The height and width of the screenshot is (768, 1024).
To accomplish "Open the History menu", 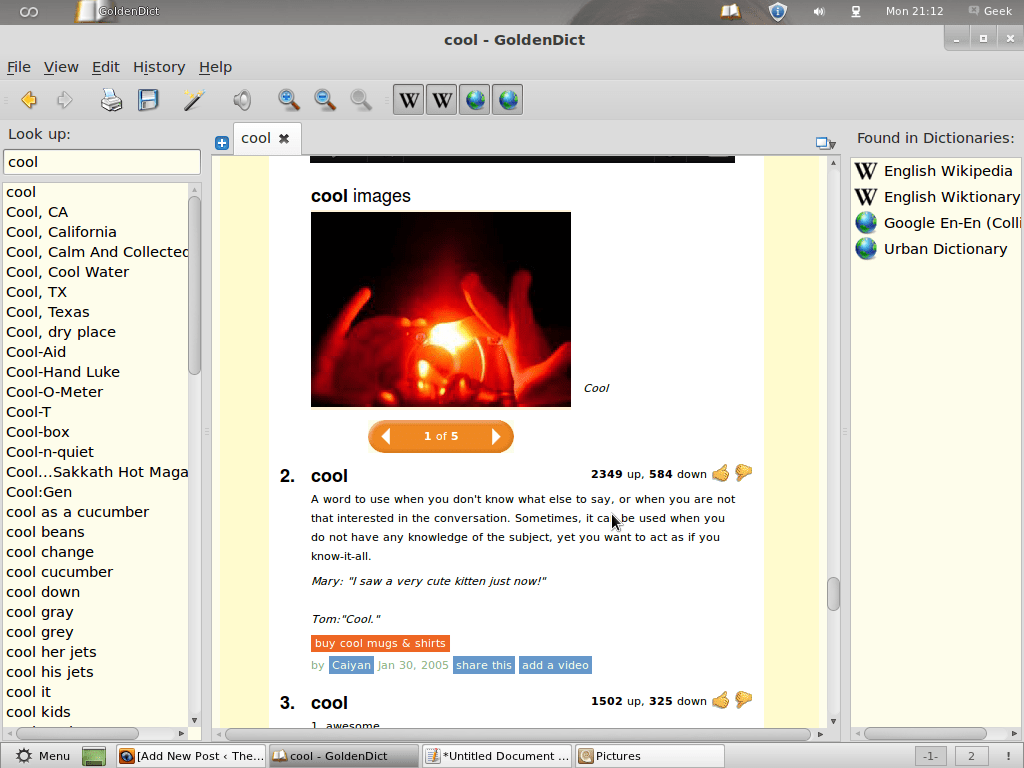I will (x=158, y=67).
